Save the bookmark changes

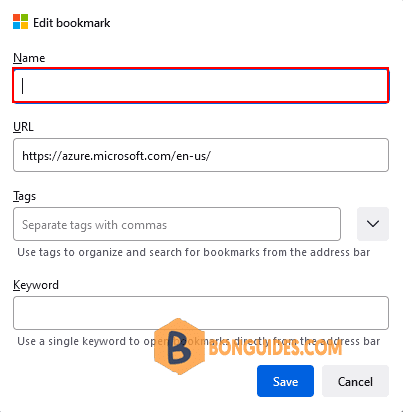point(285,381)
